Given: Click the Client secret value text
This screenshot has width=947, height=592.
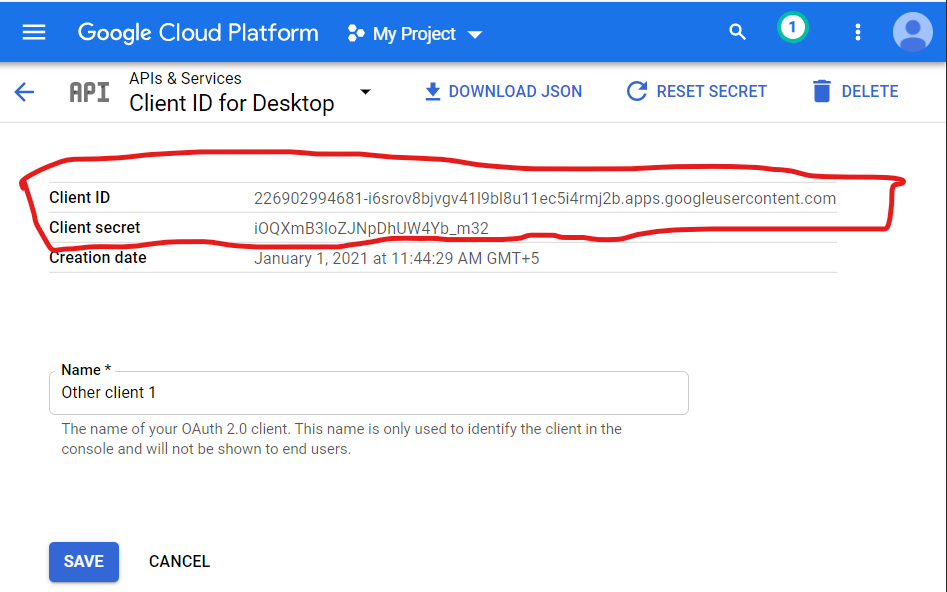Looking at the screenshot, I should (371, 228).
